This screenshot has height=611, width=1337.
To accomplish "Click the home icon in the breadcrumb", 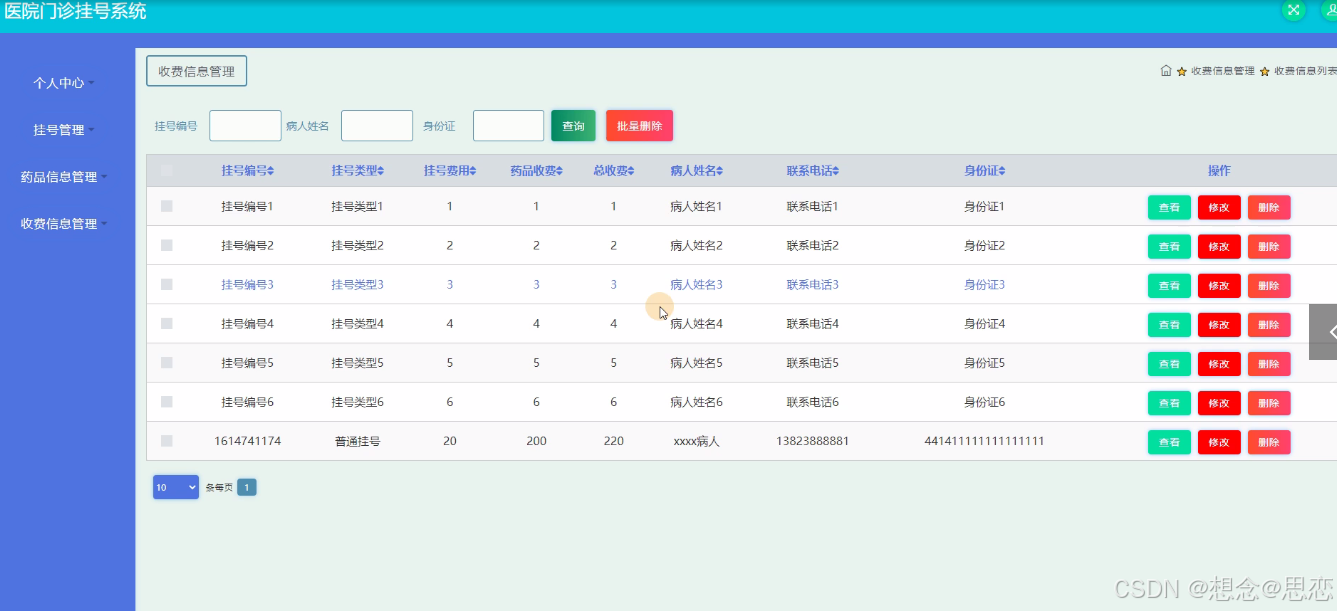I will tap(1166, 71).
